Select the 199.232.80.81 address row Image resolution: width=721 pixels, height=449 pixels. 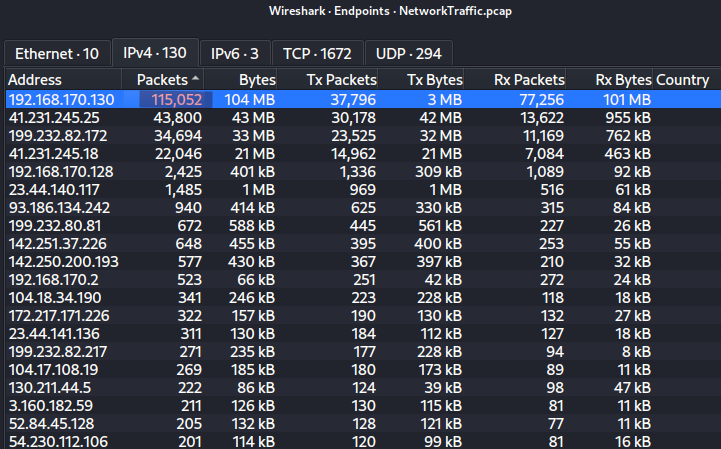click(x=363, y=225)
